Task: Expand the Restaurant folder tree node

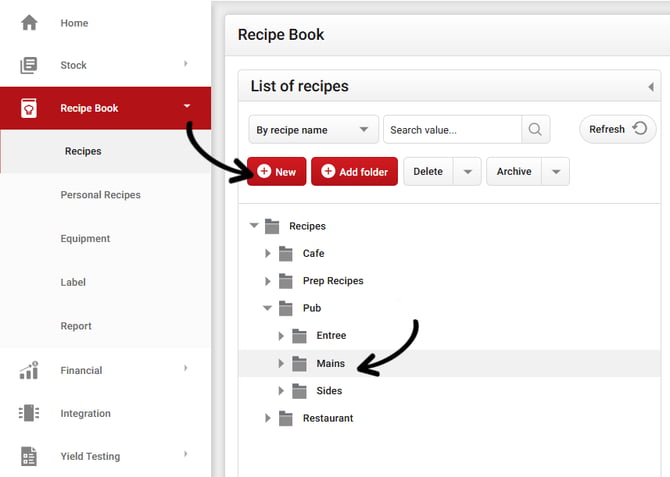Action: [268, 418]
